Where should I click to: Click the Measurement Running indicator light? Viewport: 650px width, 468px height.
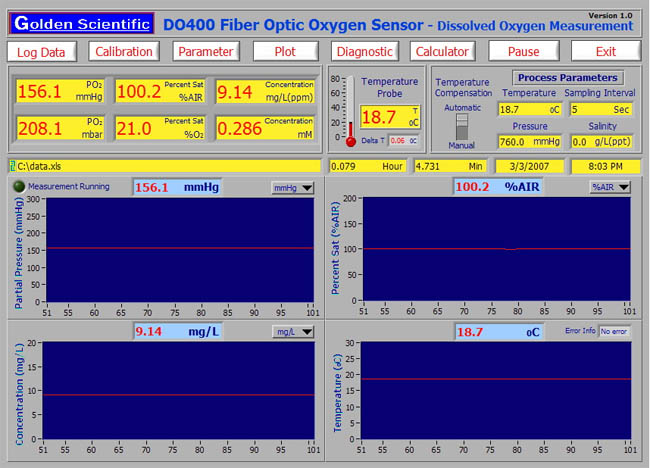19,187
